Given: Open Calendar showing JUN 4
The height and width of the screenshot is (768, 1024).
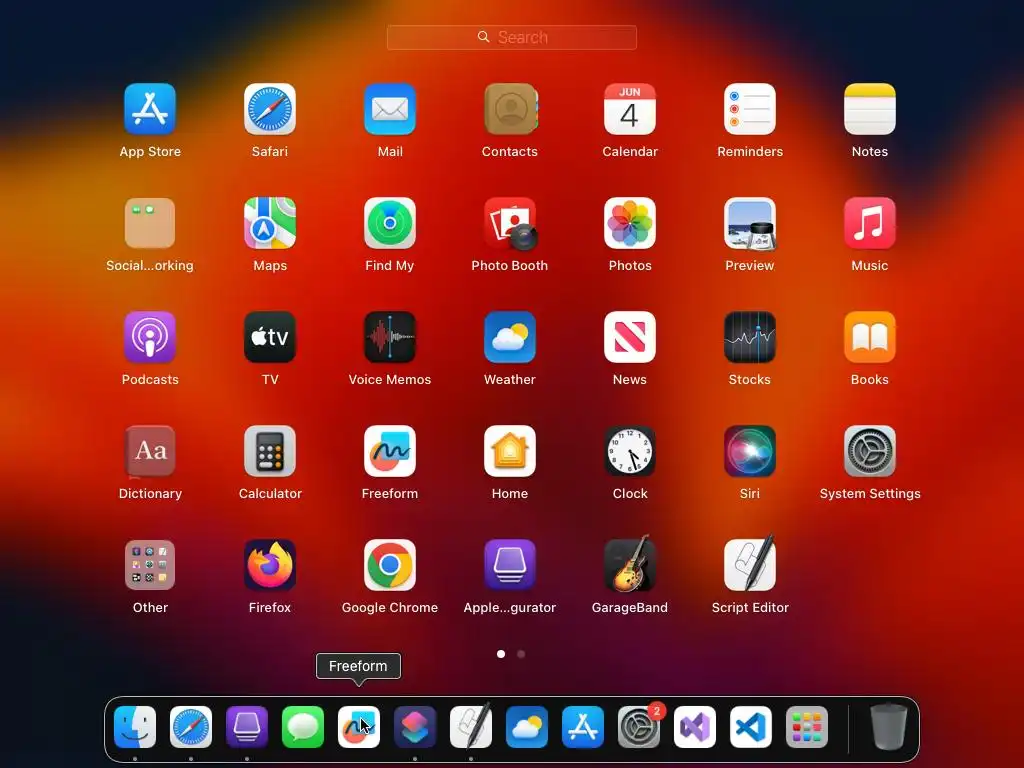Looking at the screenshot, I should 630,109.
